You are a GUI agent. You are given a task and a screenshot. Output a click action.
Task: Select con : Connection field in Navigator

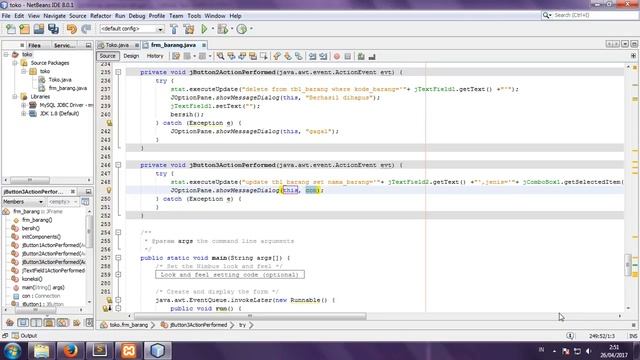point(40,296)
